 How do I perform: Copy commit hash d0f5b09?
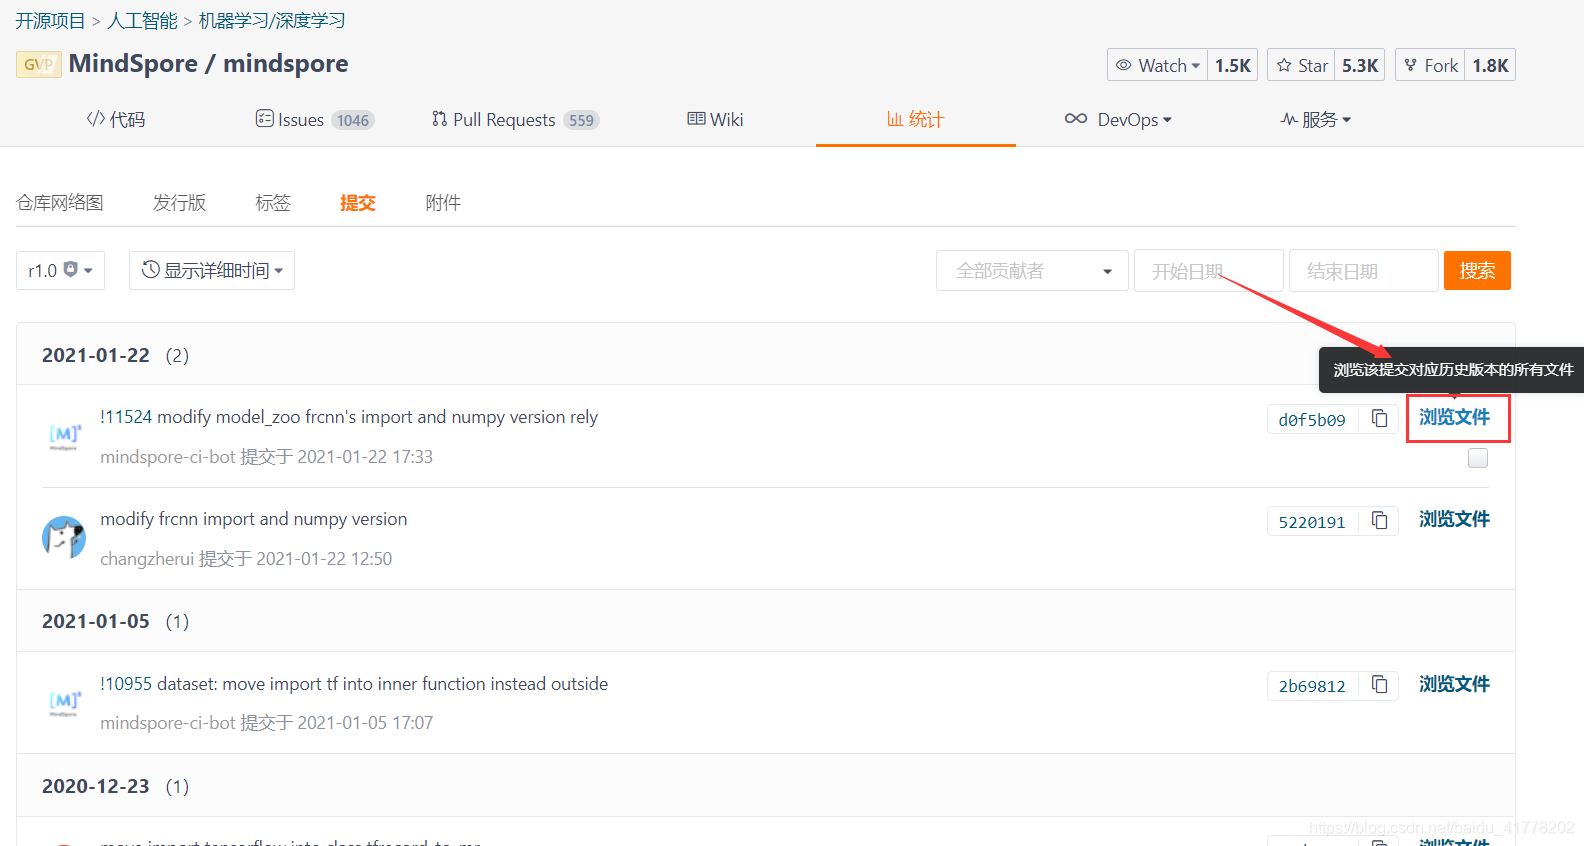[x=1379, y=419]
